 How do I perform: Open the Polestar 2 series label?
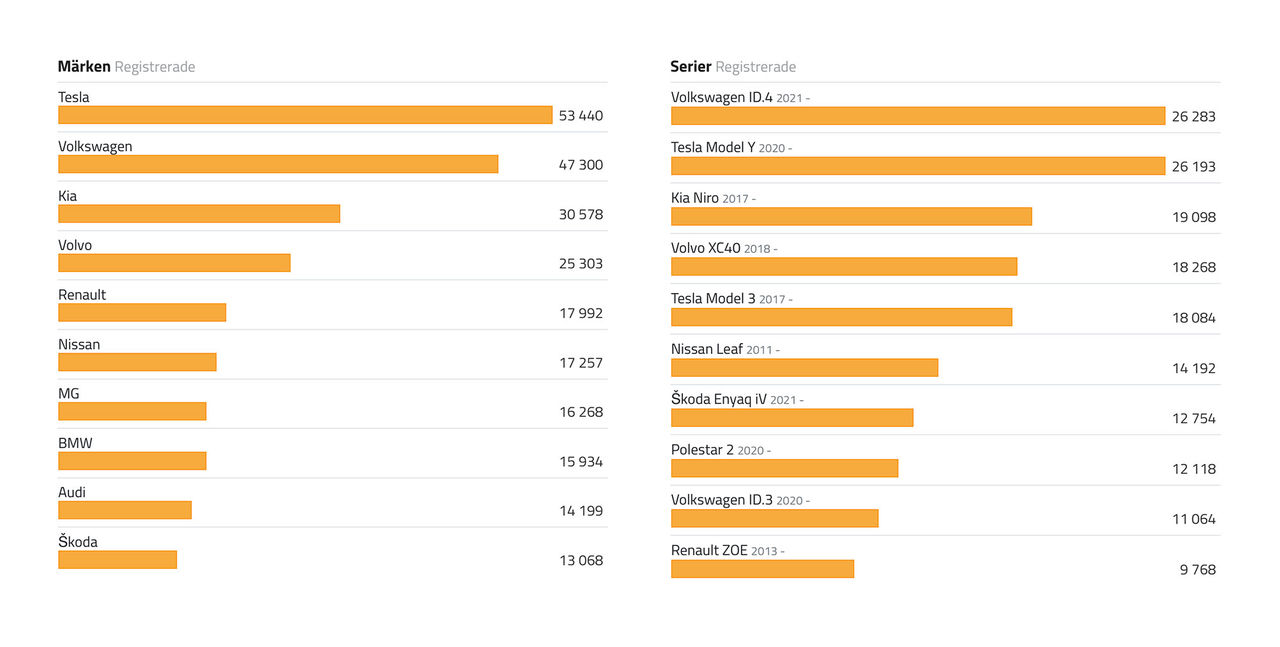coord(702,450)
